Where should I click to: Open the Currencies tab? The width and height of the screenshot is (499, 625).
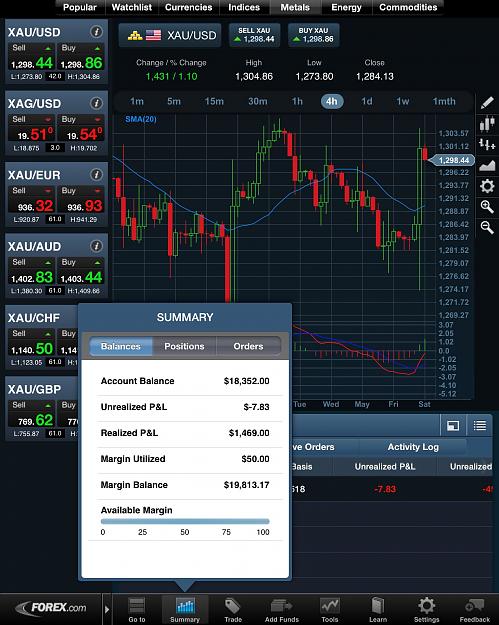coord(189,7)
